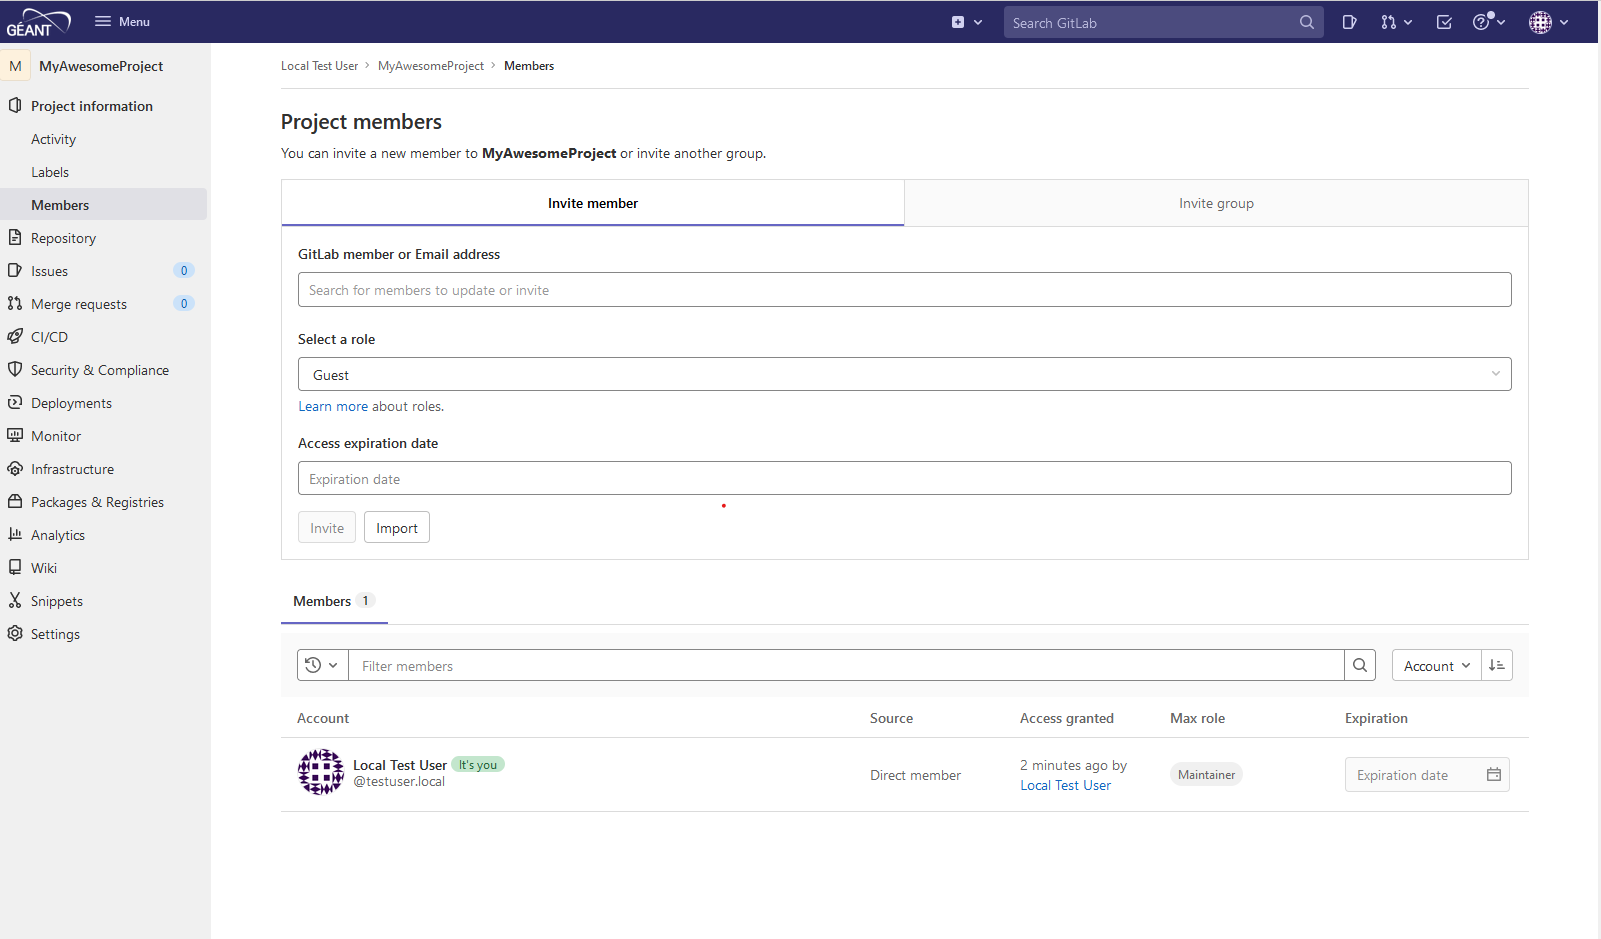Toggle the sort direction button

click(1497, 665)
